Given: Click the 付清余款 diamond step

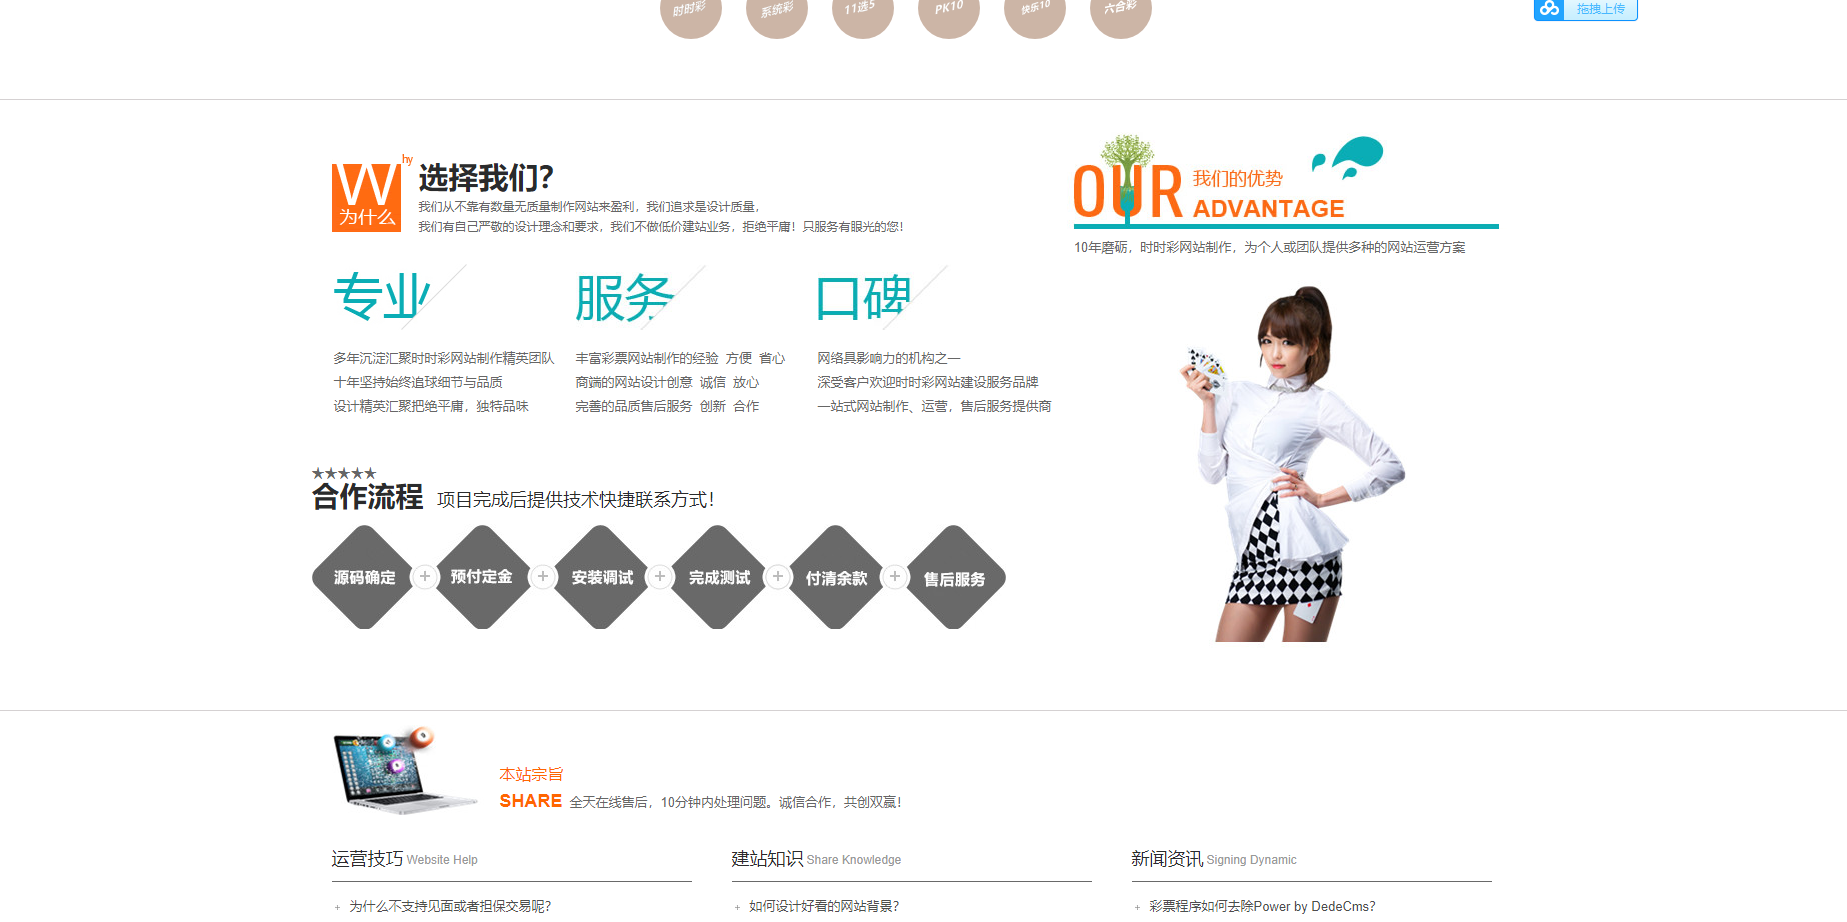Looking at the screenshot, I should pos(836,577).
